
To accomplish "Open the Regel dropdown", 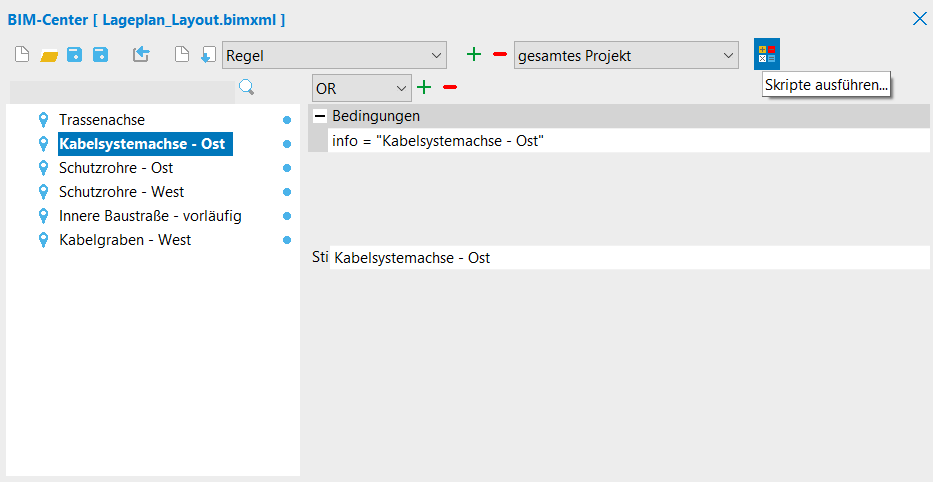I will click(x=335, y=56).
